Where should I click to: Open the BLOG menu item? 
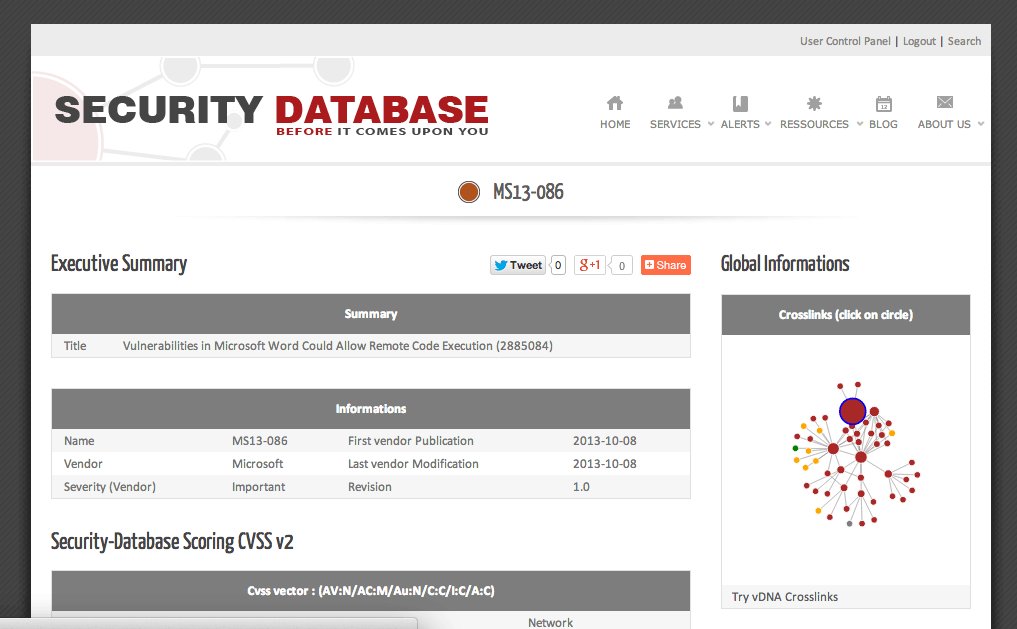click(x=883, y=124)
